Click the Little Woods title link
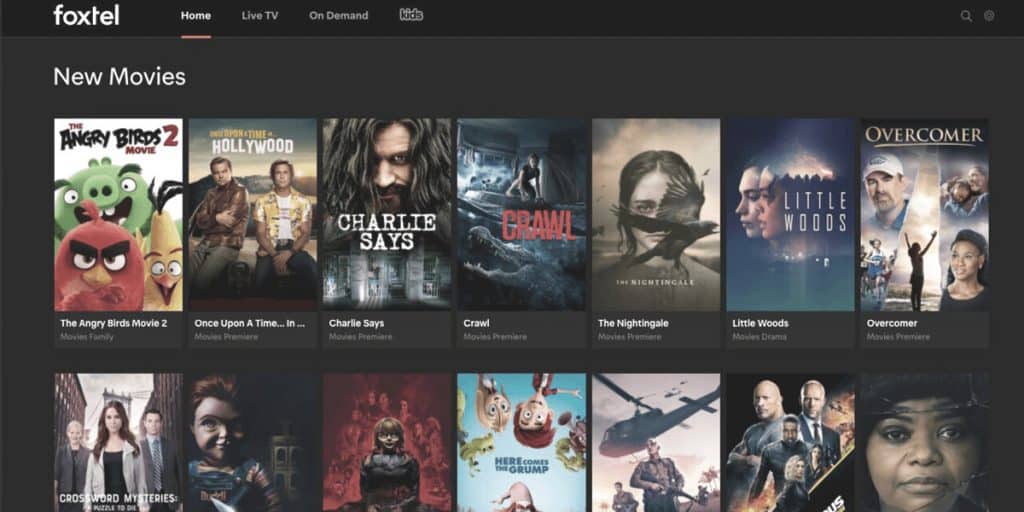 (760, 323)
